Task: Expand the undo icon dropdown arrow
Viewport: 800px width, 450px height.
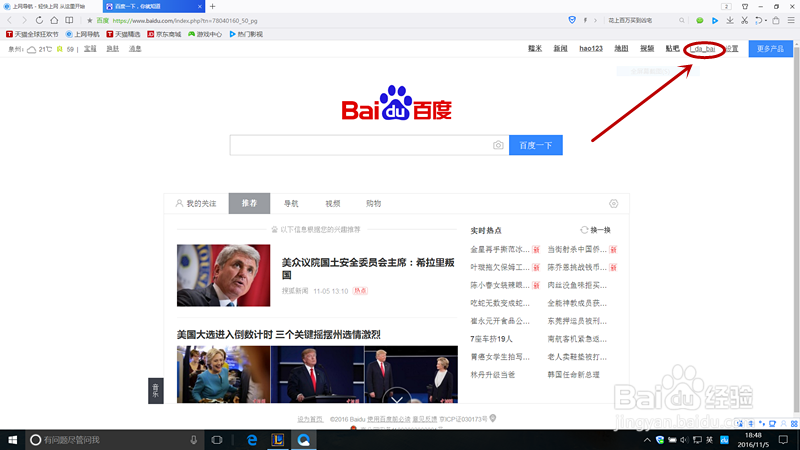Action: 766,21
